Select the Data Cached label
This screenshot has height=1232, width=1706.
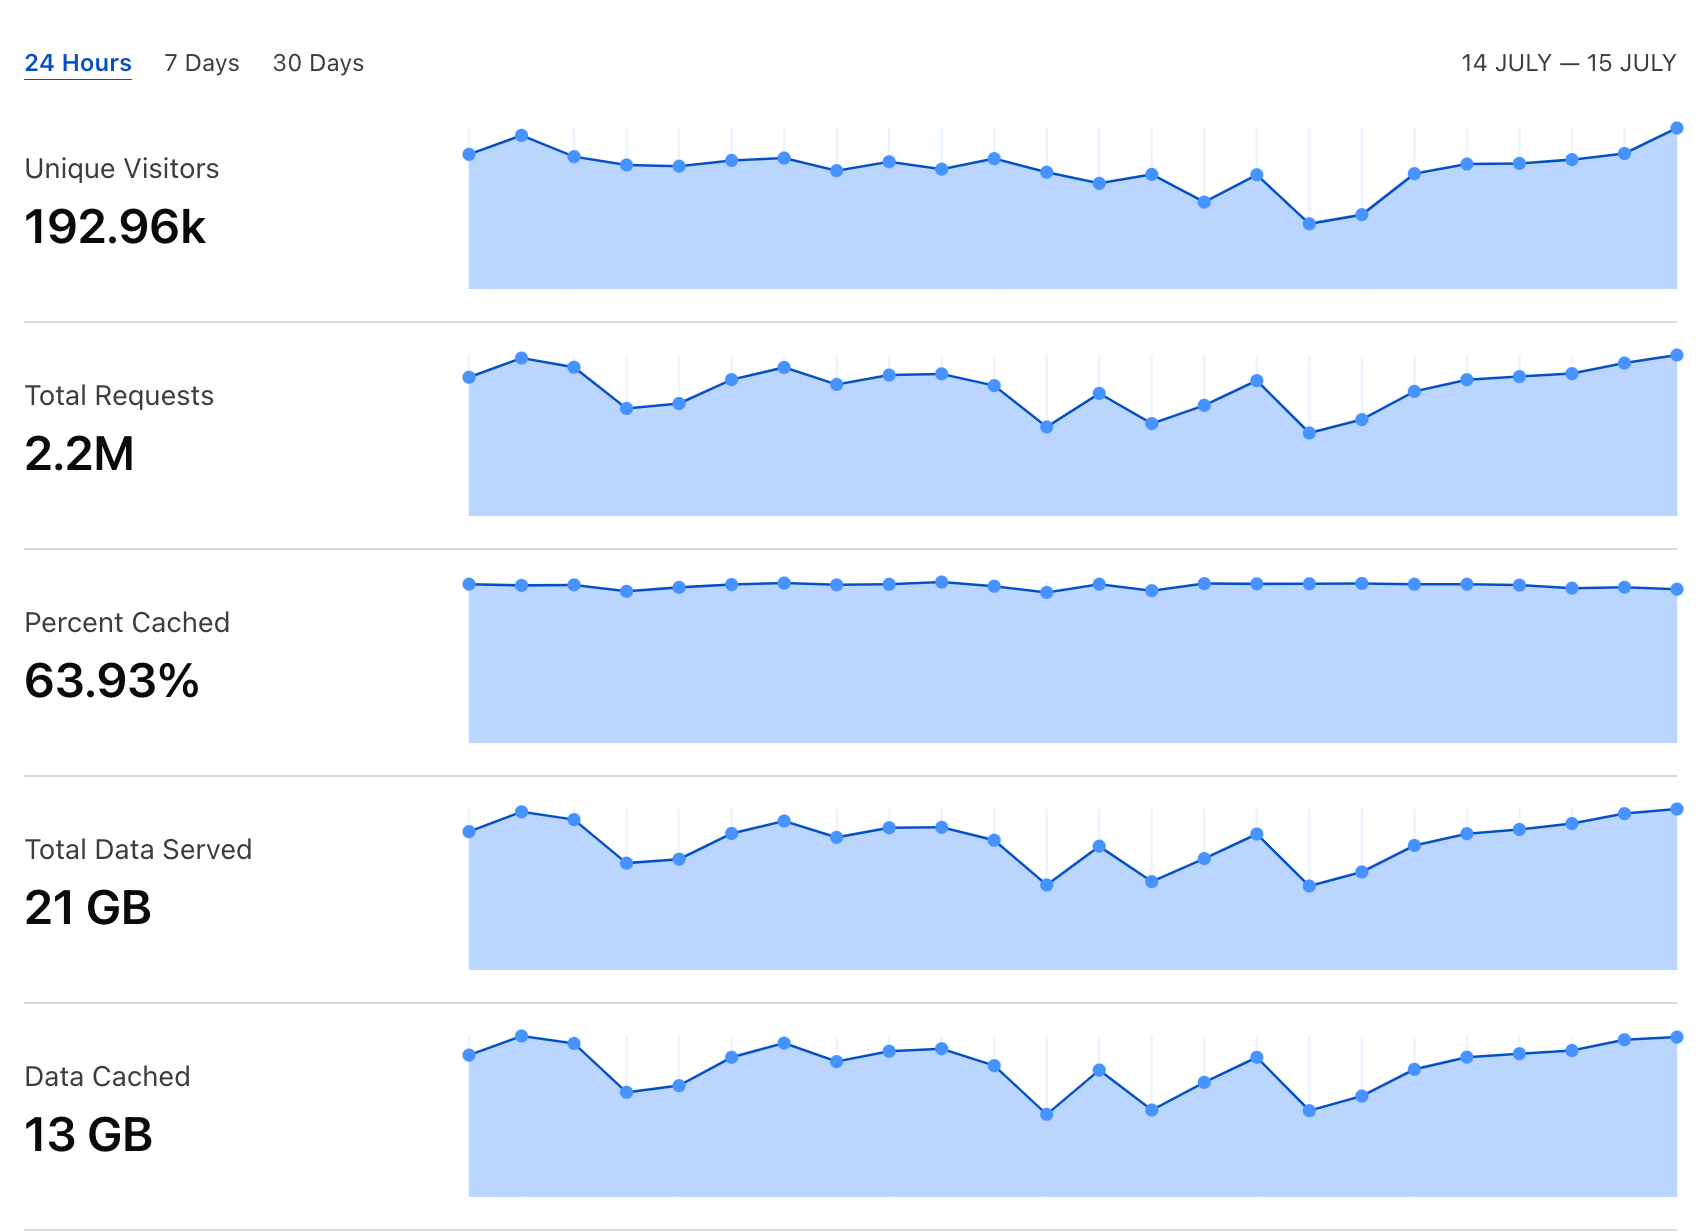(x=107, y=1076)
